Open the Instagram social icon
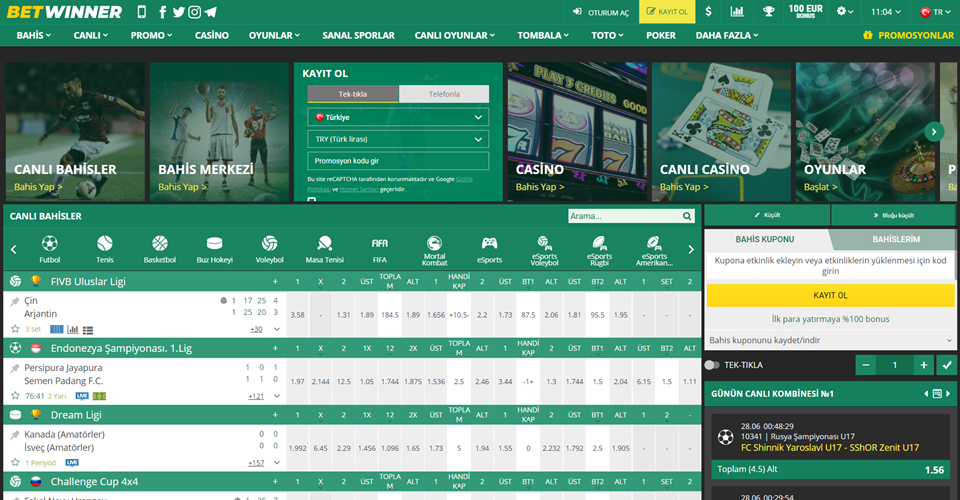 click(x=194, y=12)
